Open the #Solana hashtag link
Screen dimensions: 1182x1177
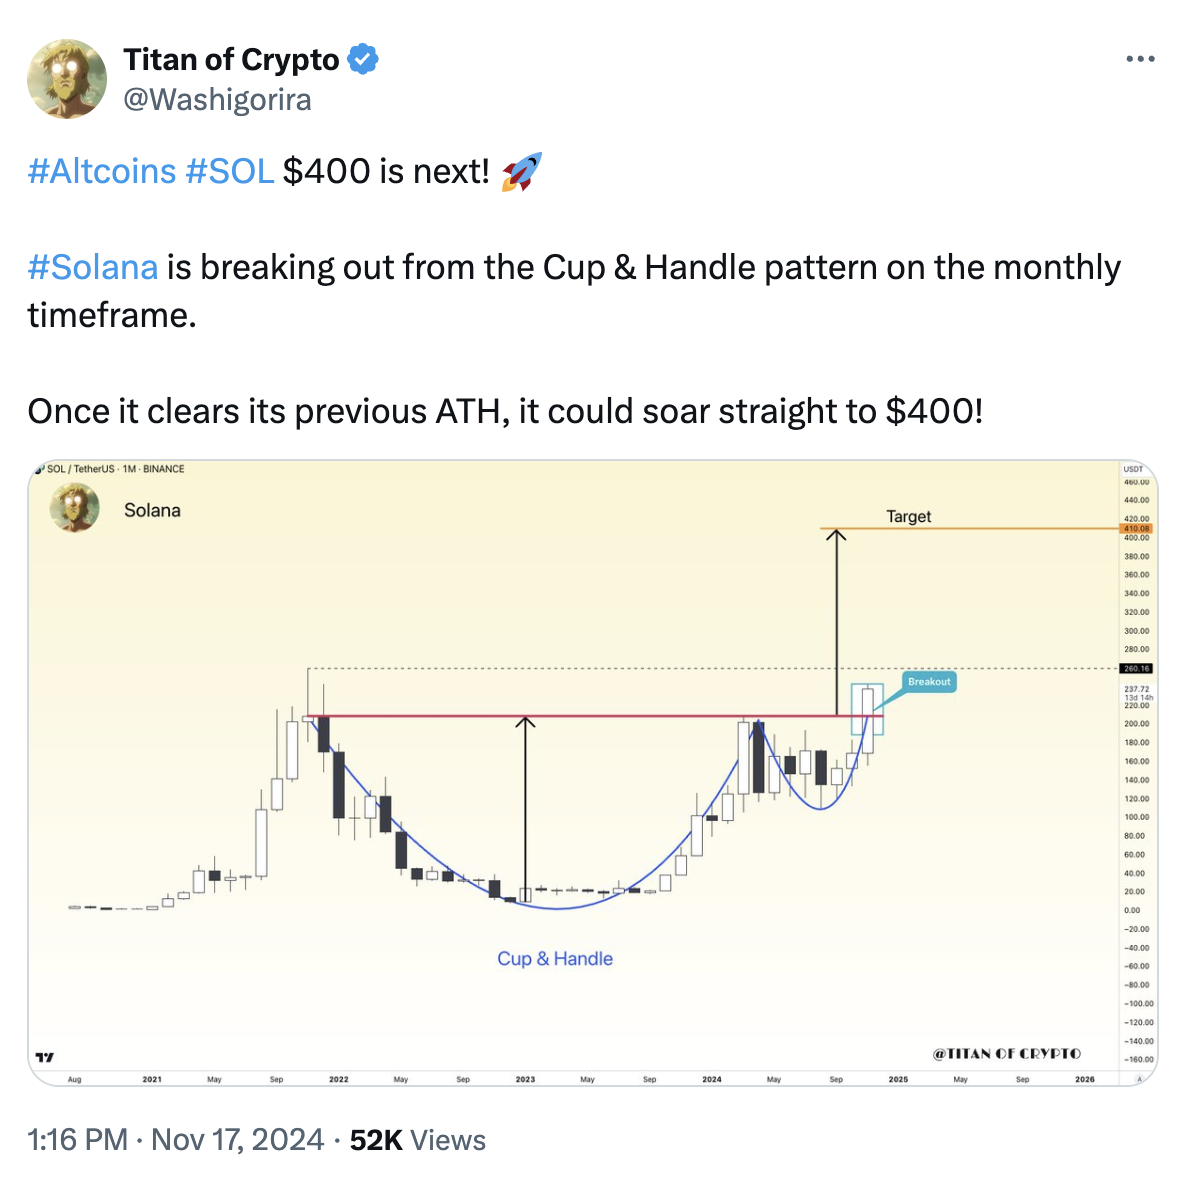click(93, 268)
